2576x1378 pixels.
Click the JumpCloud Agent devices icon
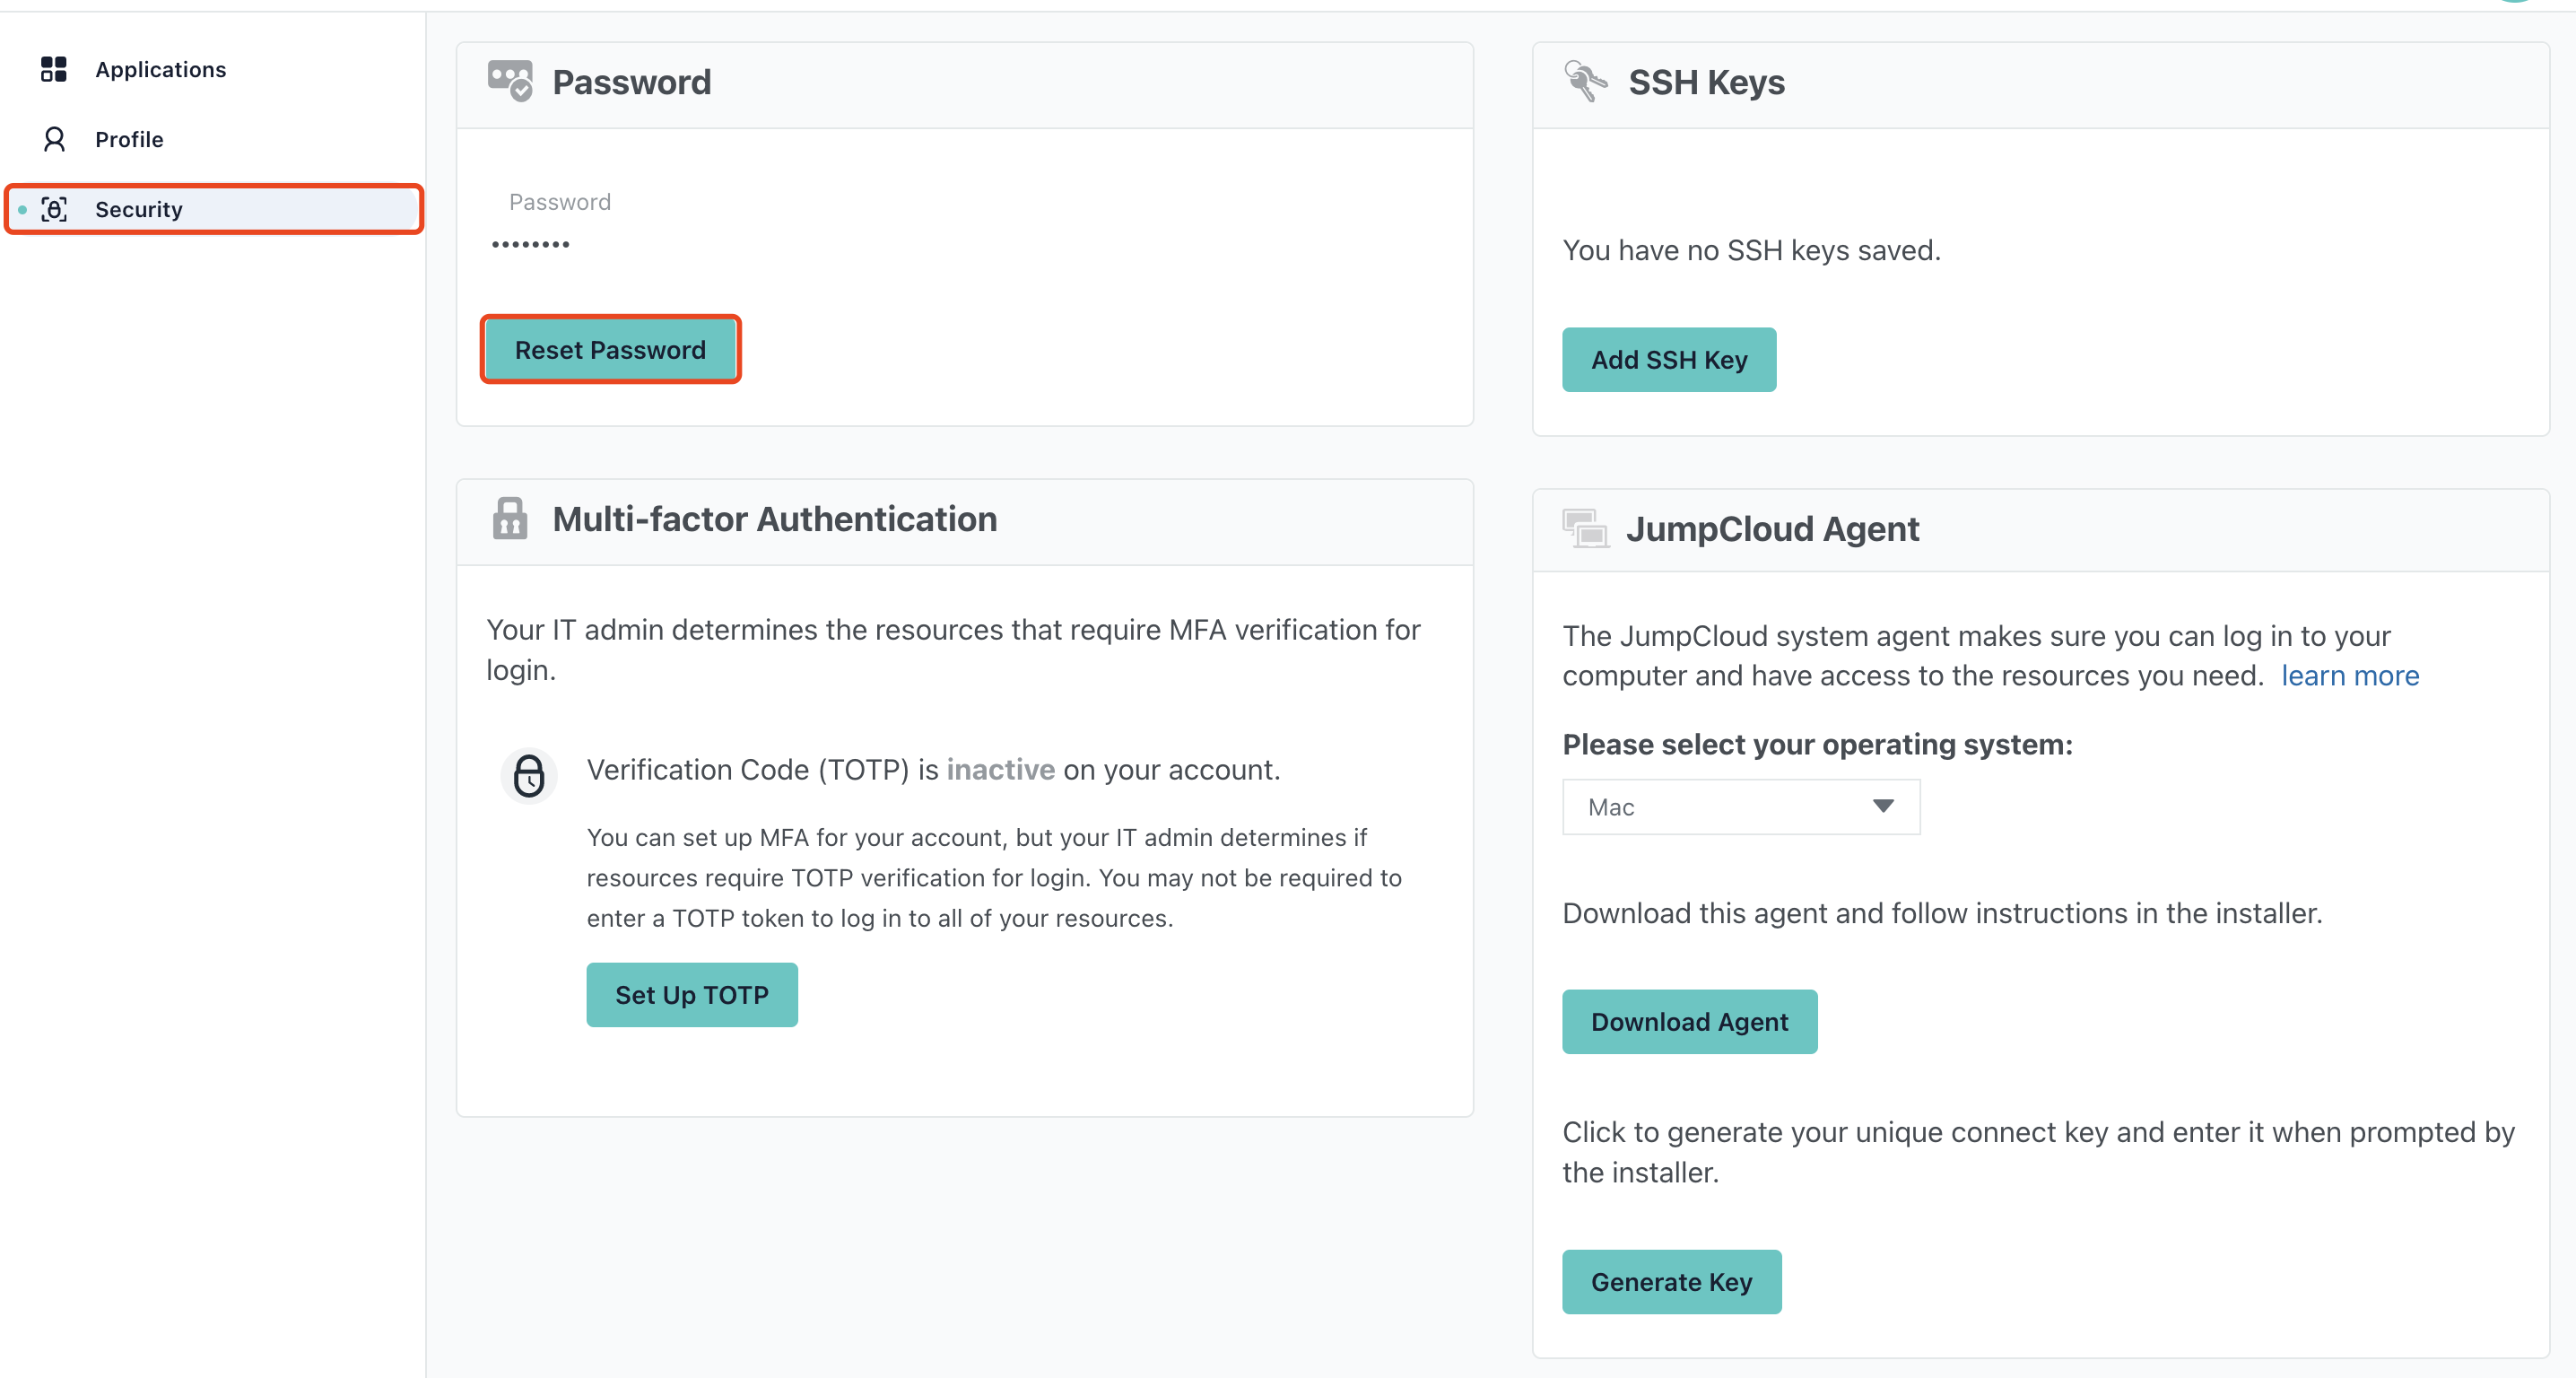1586,528
